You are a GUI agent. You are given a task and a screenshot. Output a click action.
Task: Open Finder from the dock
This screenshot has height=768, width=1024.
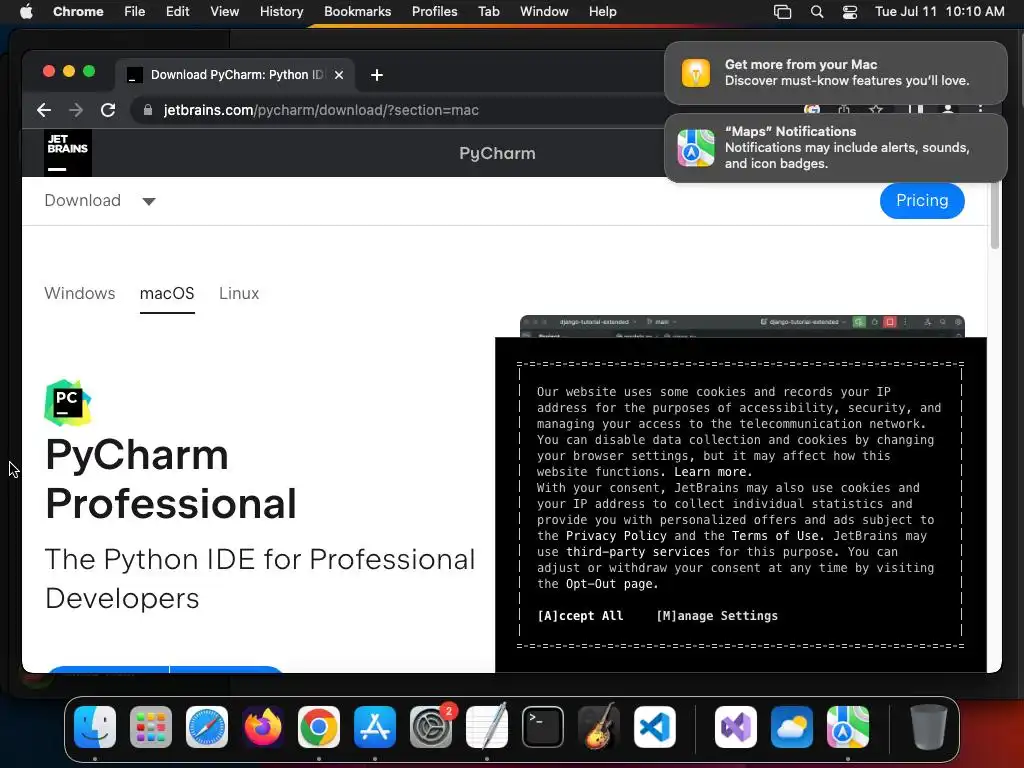click(95, 727)
